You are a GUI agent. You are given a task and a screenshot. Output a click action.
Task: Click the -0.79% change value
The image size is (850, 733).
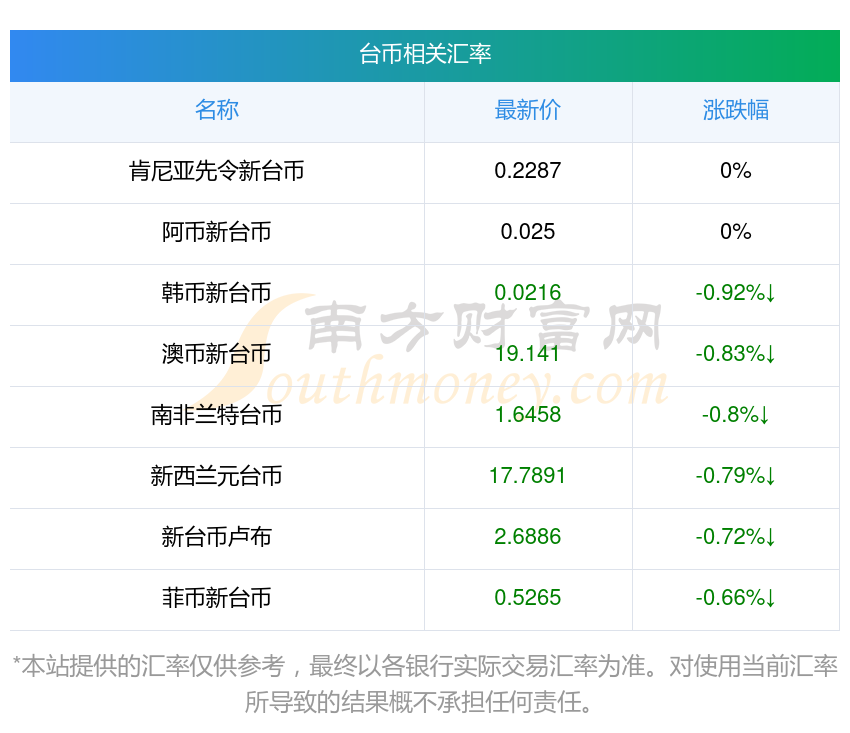(x=736, y=476)
